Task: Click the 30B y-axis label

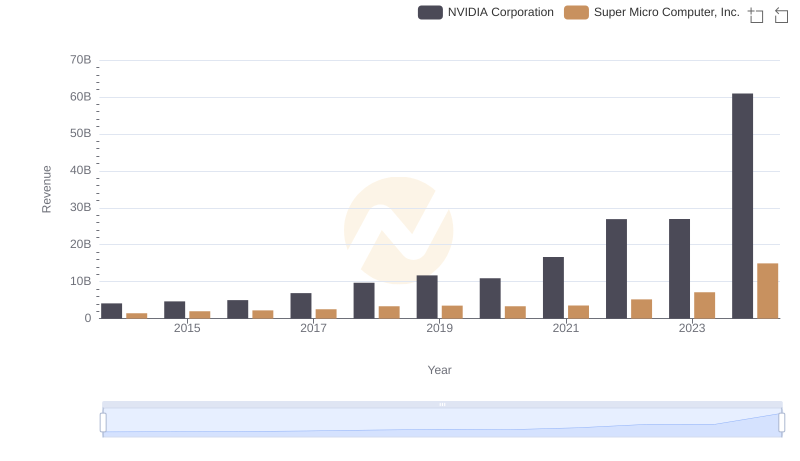Action: click(x=81, y=208)
